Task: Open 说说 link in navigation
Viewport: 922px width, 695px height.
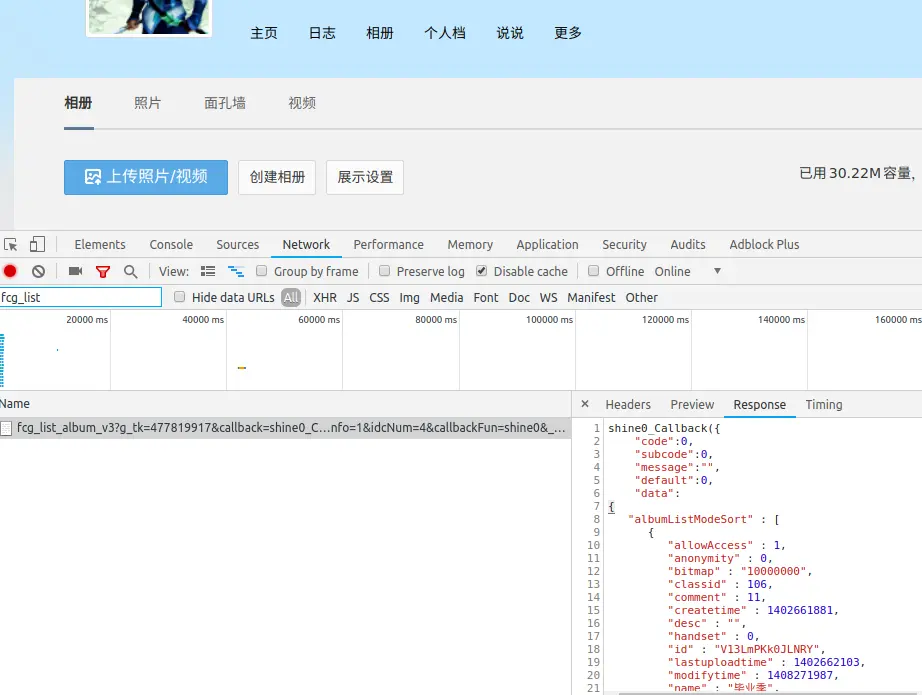Action: (510, 33)
